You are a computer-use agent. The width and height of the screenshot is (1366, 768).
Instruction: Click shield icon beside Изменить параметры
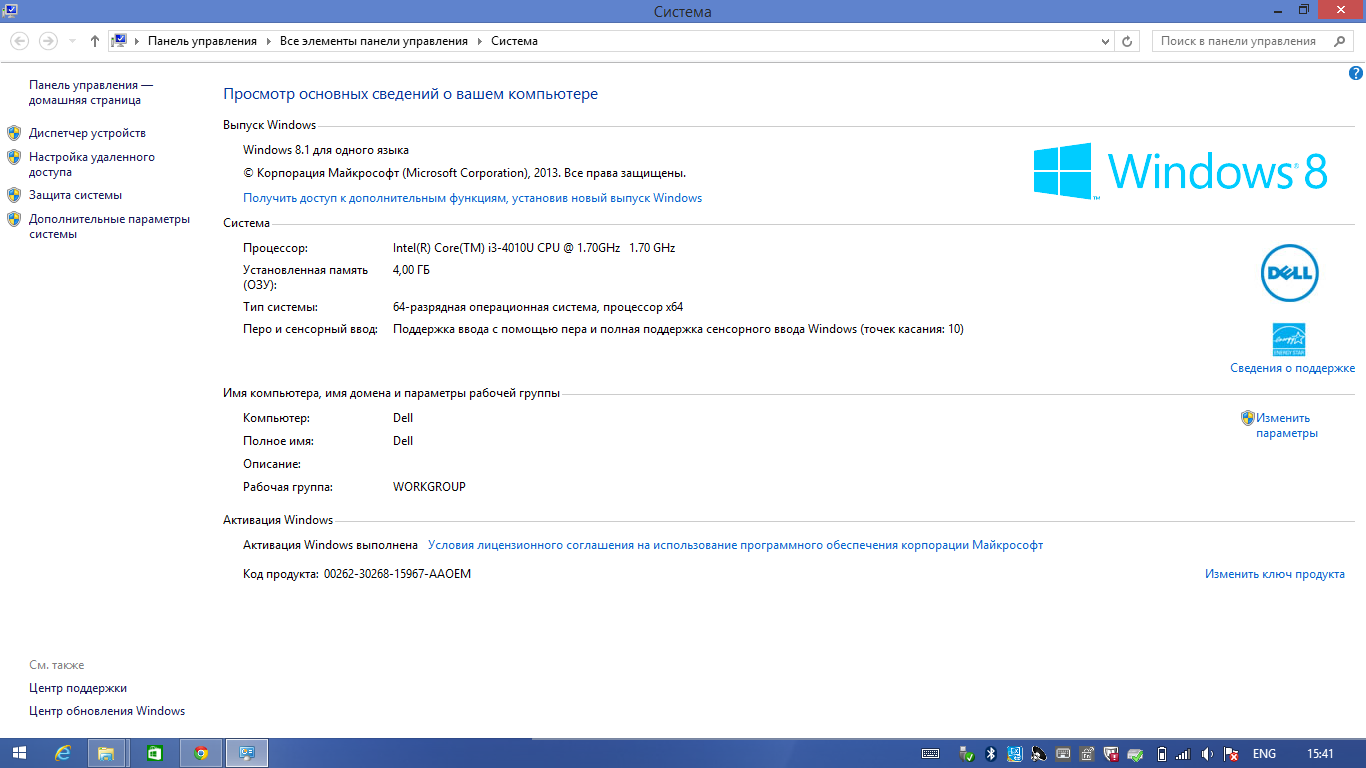tap(1247, 418)
